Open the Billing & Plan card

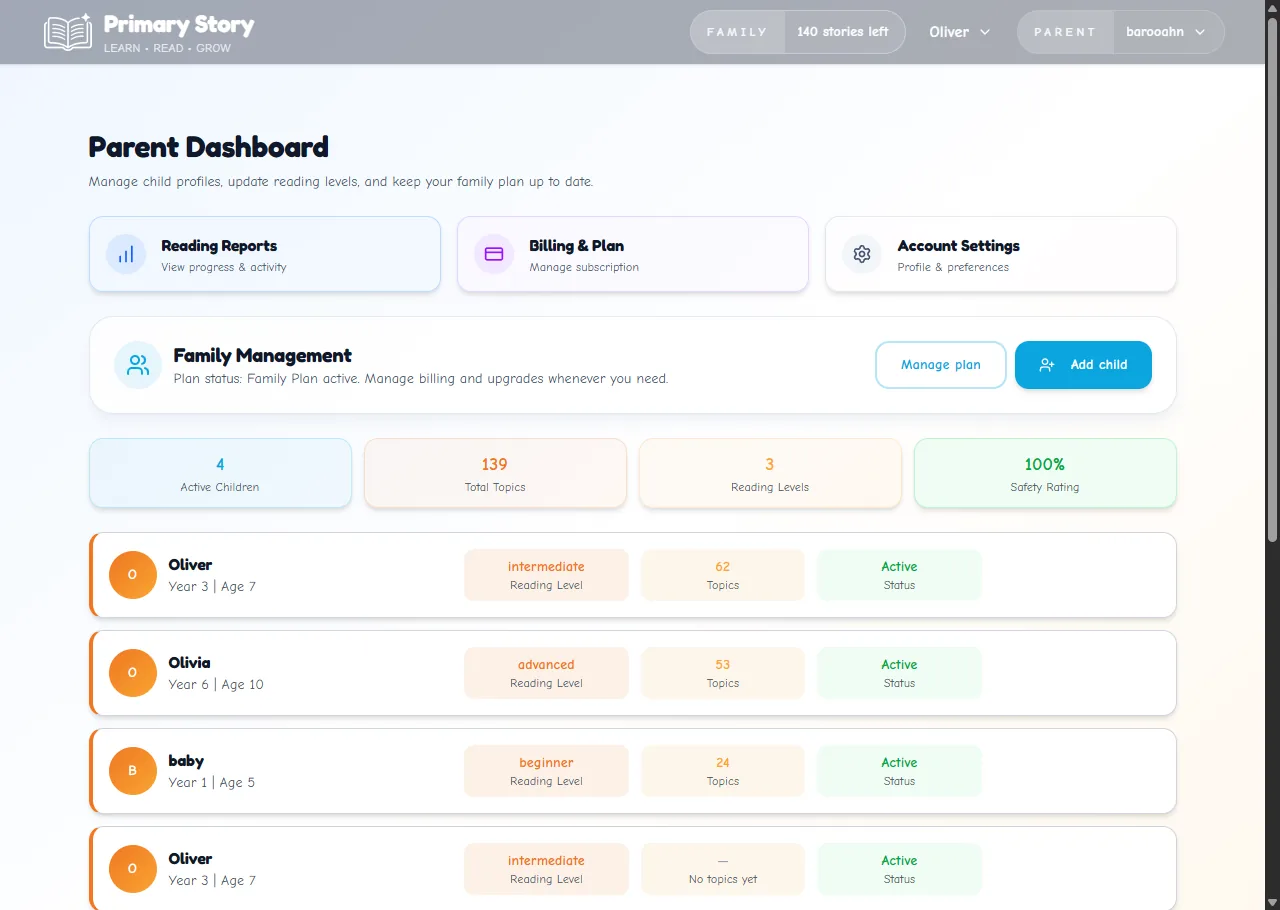click(633, 254)
